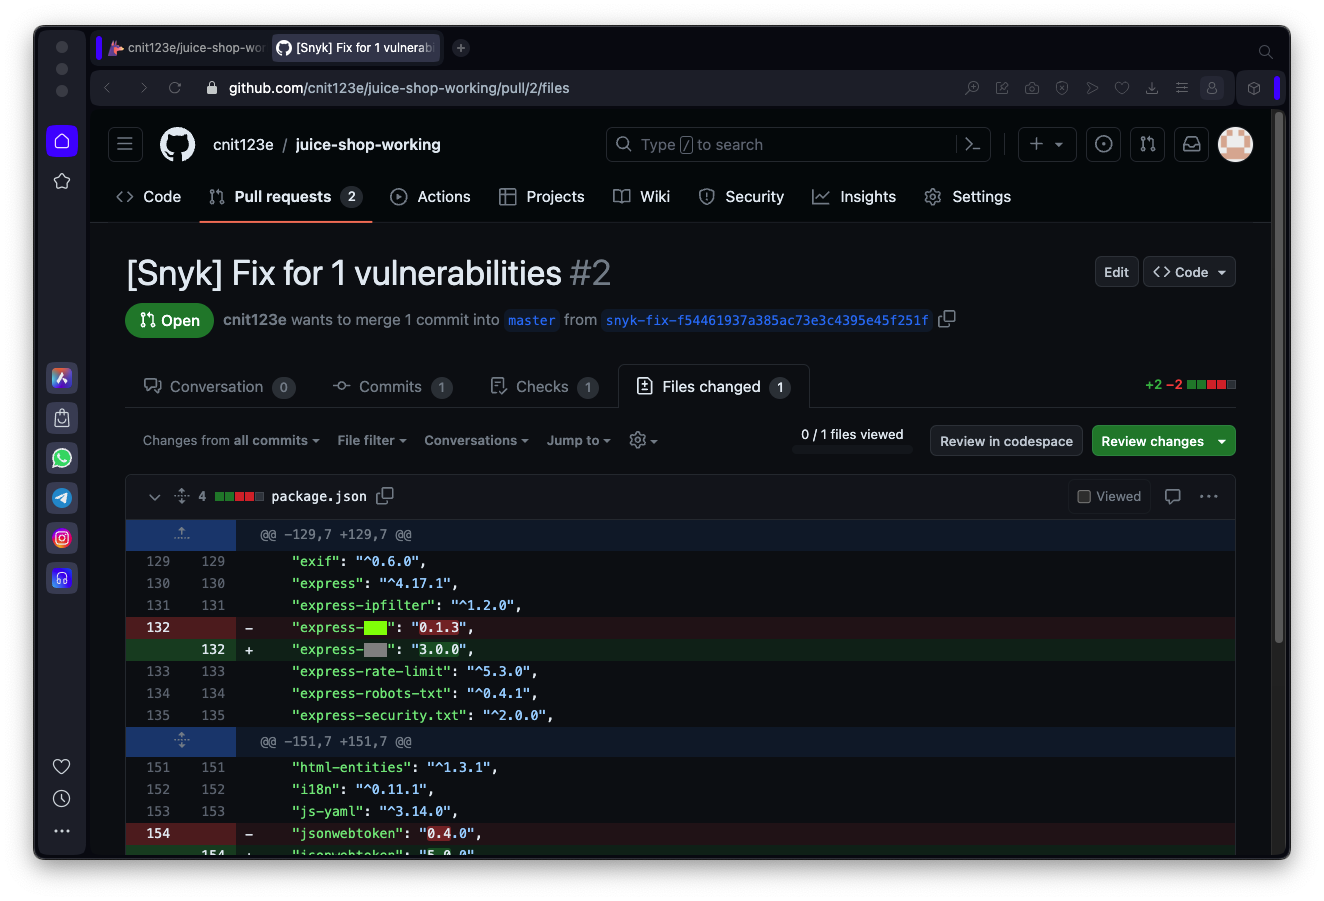Open the issues icon in header
The height and width of the screenshot is (901, 1324).
point(1103,144)
